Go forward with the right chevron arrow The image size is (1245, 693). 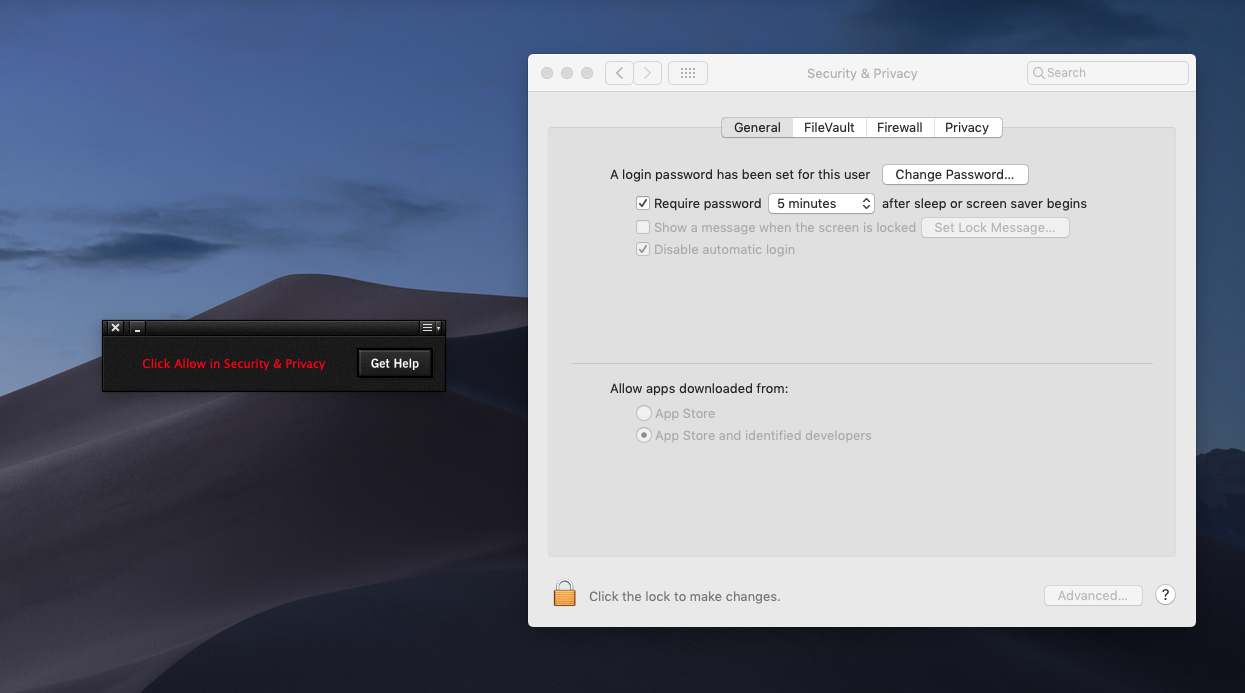pos(648,73)
